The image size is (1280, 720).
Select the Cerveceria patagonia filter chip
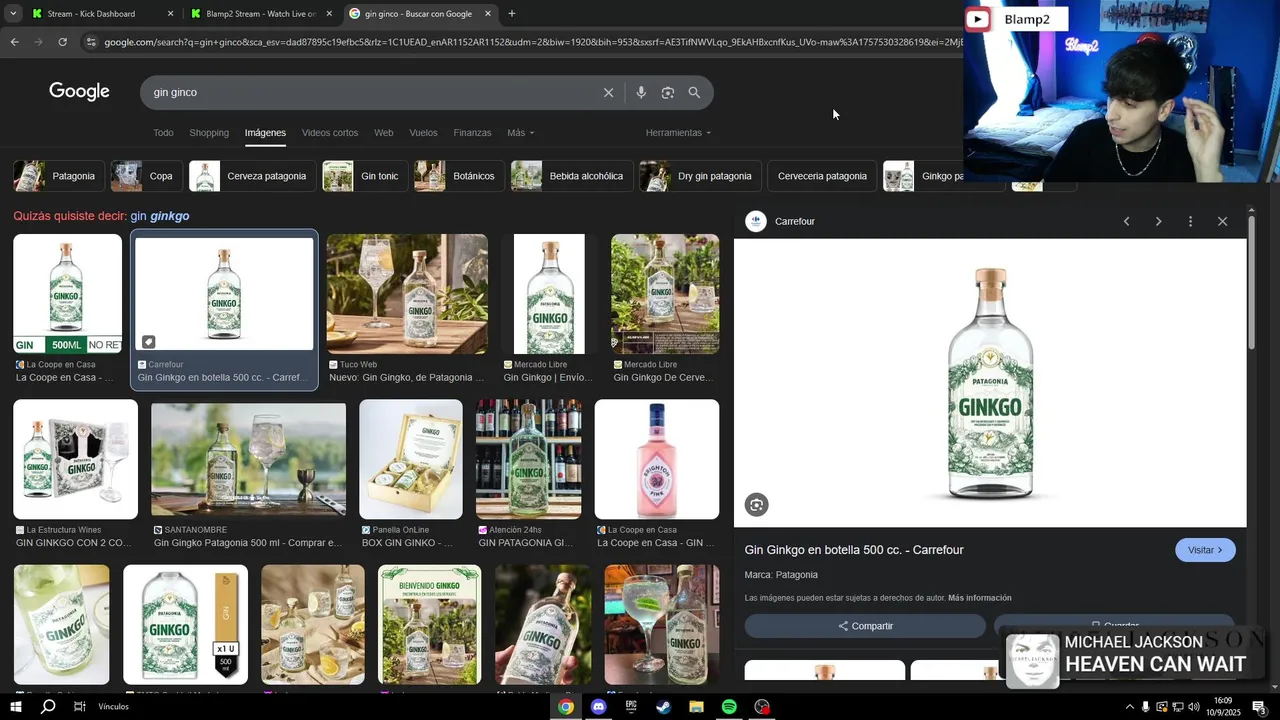(822, 176)
